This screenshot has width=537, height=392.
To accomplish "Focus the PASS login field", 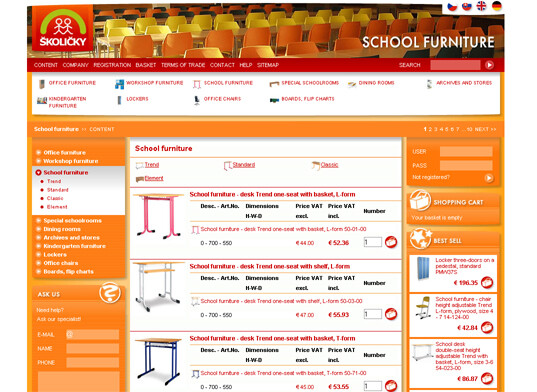I will (466, 165).
